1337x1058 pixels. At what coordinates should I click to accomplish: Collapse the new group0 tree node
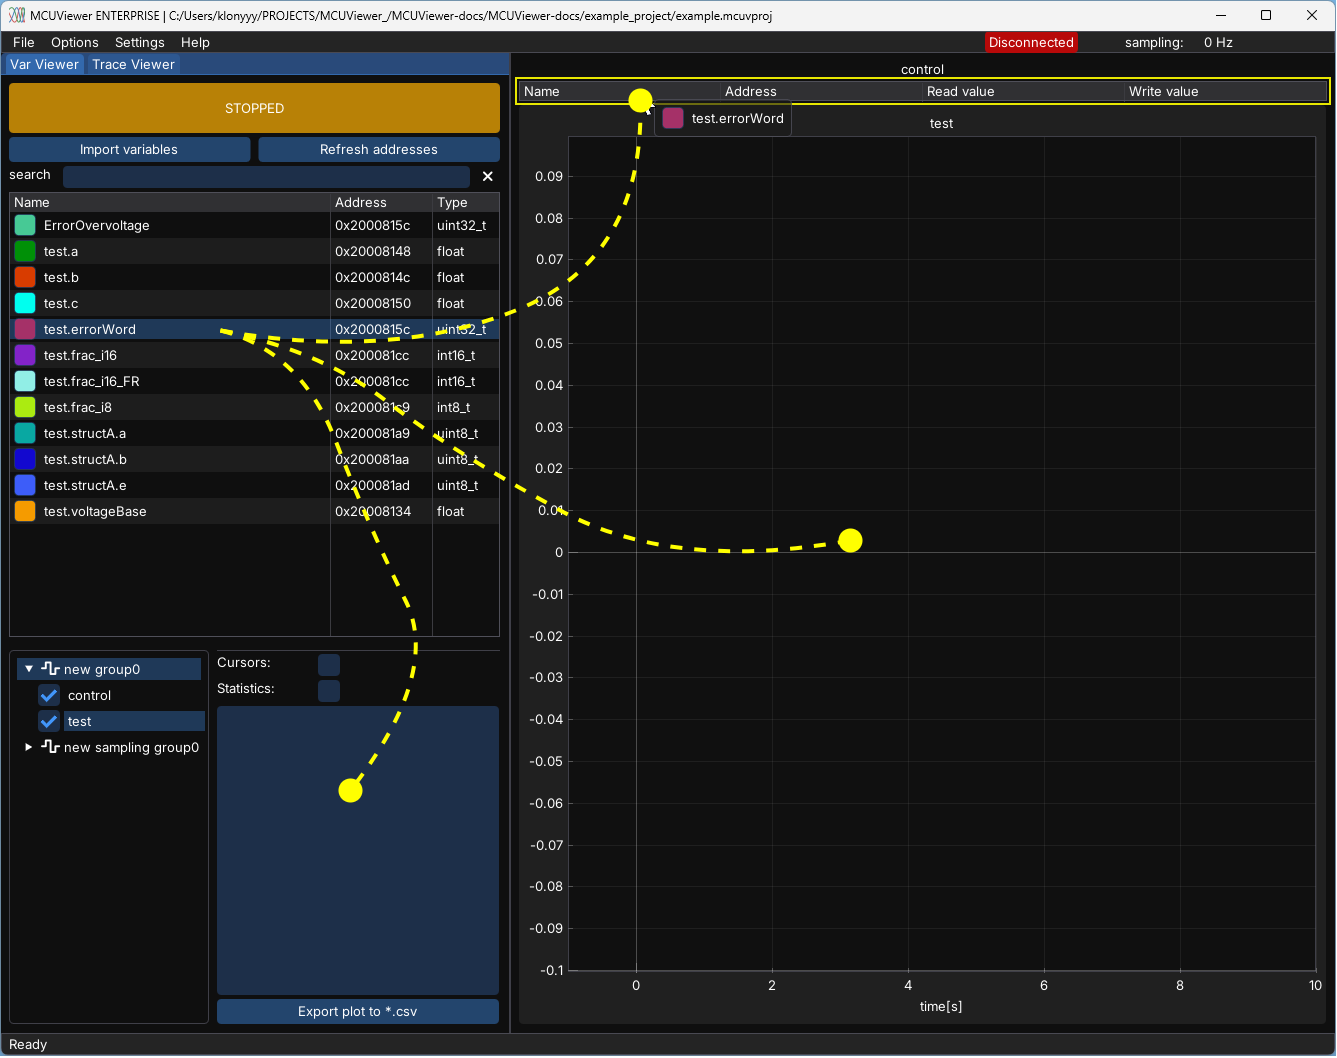[29, 669]
